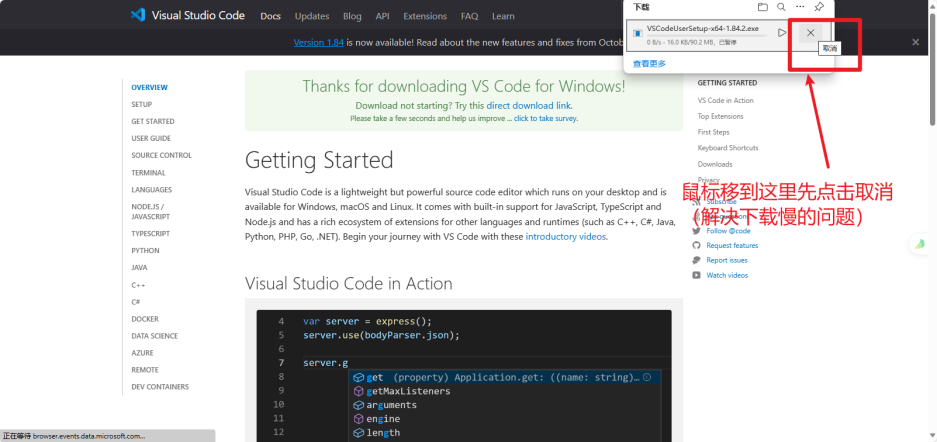Viewport: 937px width, 442px height.
Task: Click the page vertical scrollbar thumb
Action: 932,67
